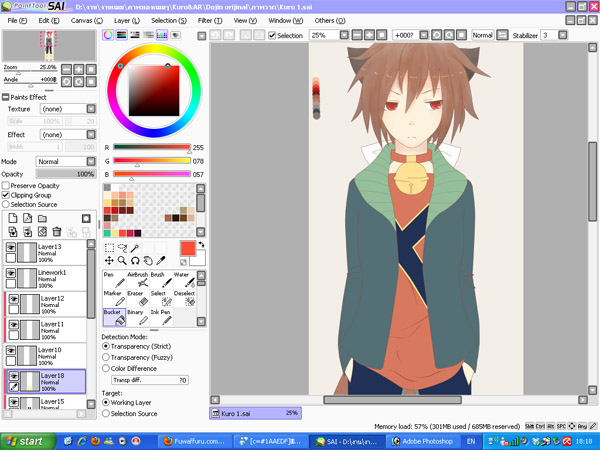Switch to Kuro 1.sai document tab
The image size is (600, 450).
[255, 413]
